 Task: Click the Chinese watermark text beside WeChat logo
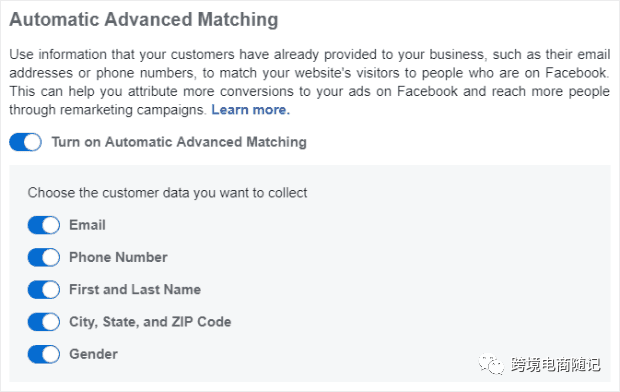point(556,364)
